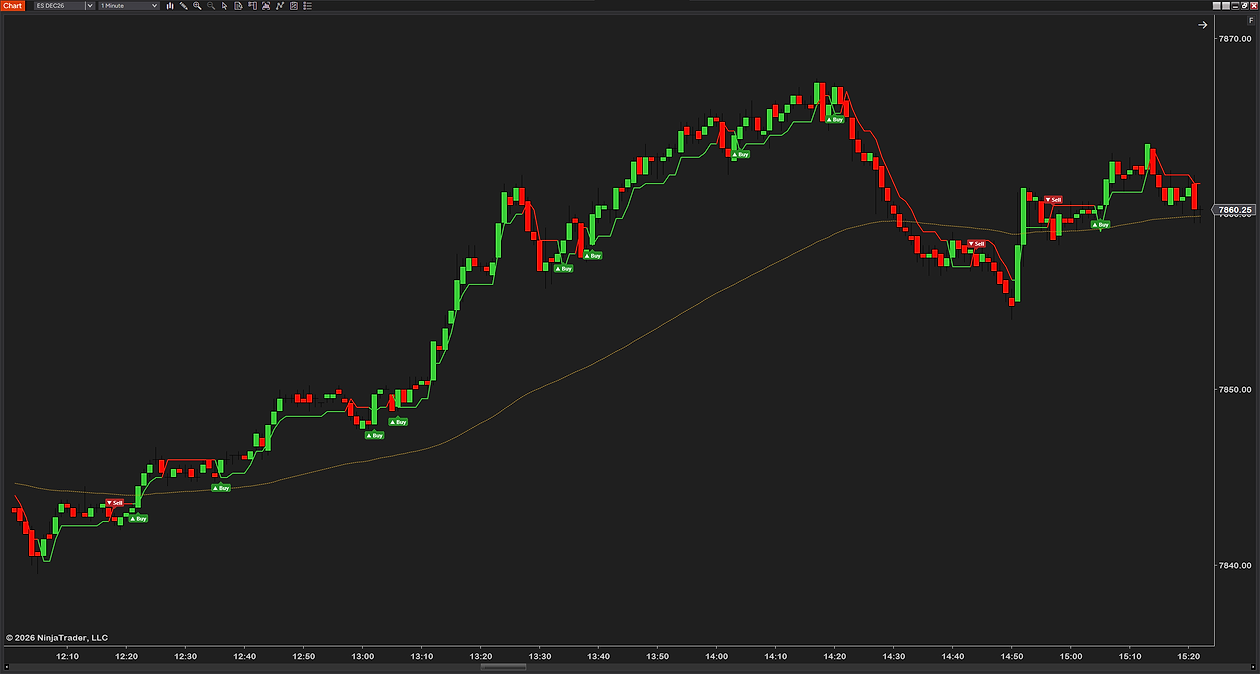
Task: Click the 14:00 time axis label
Action: 717,656
